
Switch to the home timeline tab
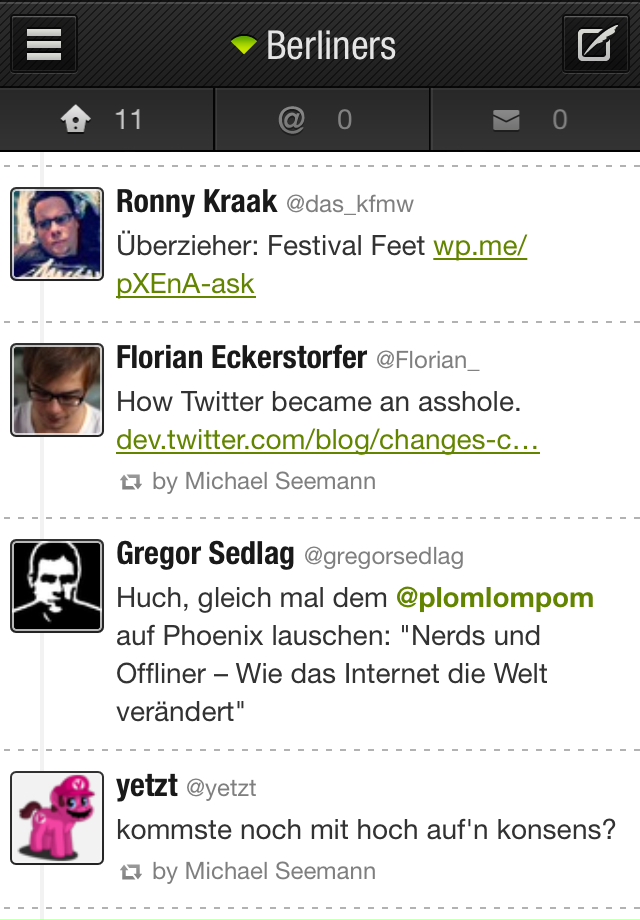pos(106,121)
